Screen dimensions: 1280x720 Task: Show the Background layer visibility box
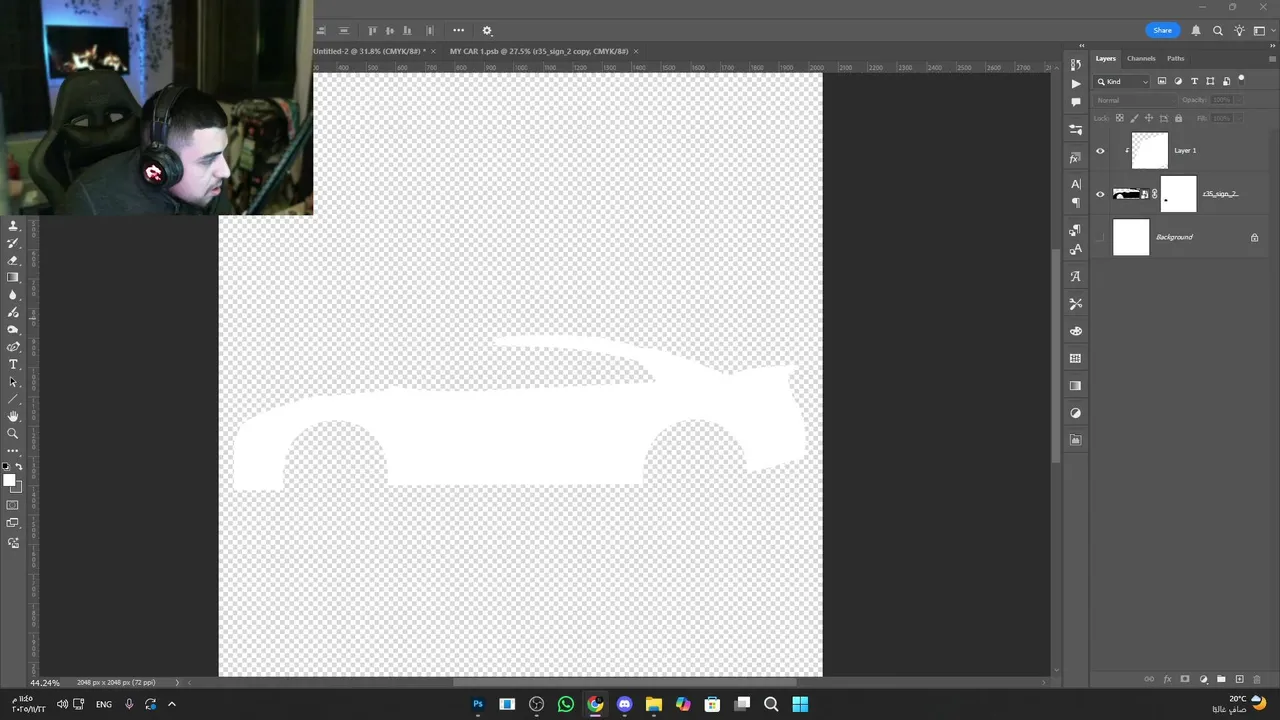[x=1100, y=237]
